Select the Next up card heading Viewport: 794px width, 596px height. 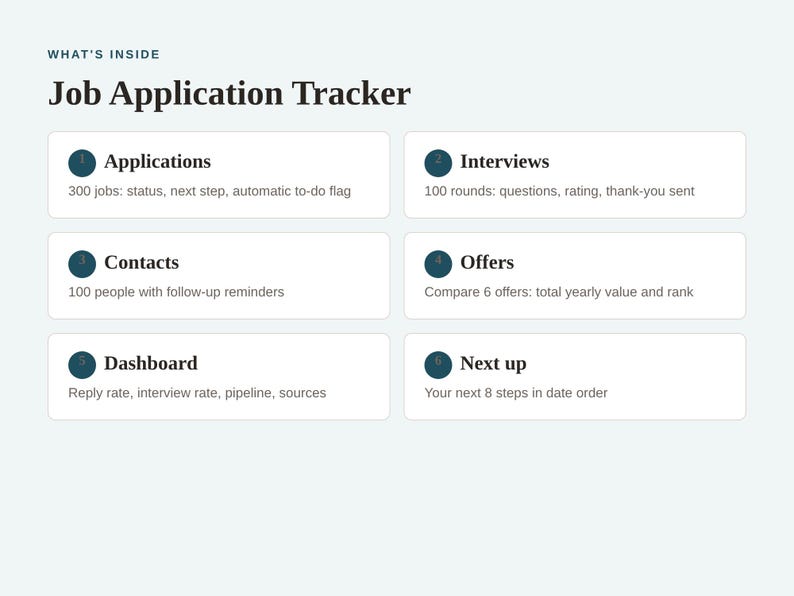pos(493,364)
